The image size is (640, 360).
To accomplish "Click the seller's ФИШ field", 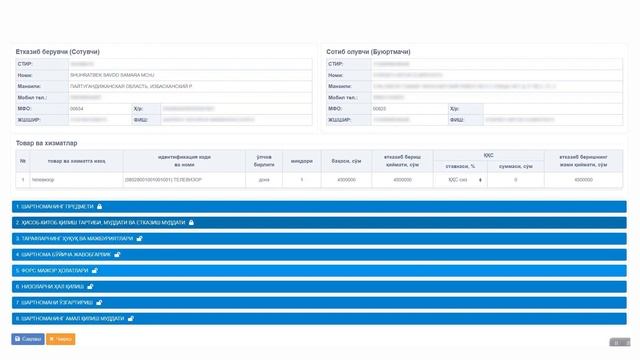I will [236, 120].
